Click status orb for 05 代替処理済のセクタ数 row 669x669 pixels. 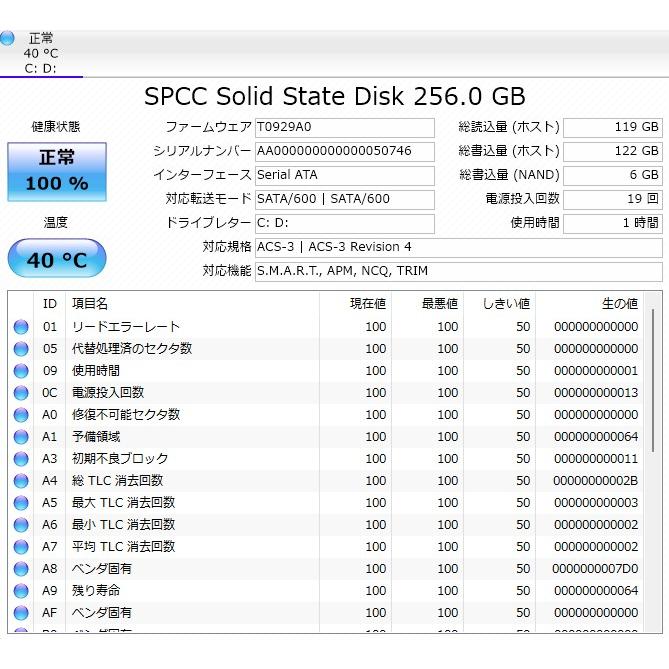21,349
